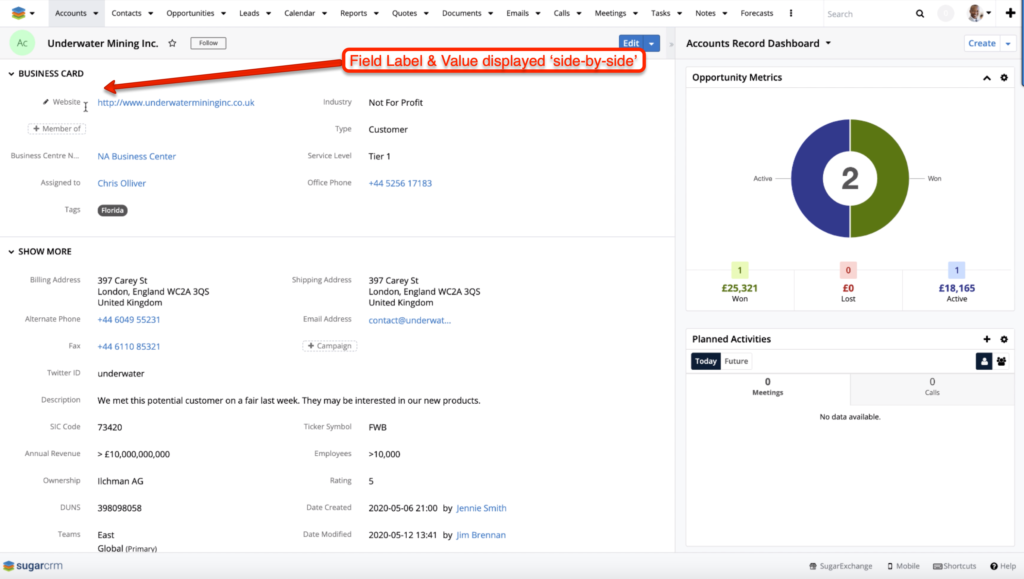Click office phone +44 5256 17183
Image resolution: width=1024 pixels, height=579 pixels.
pos(400,183)
